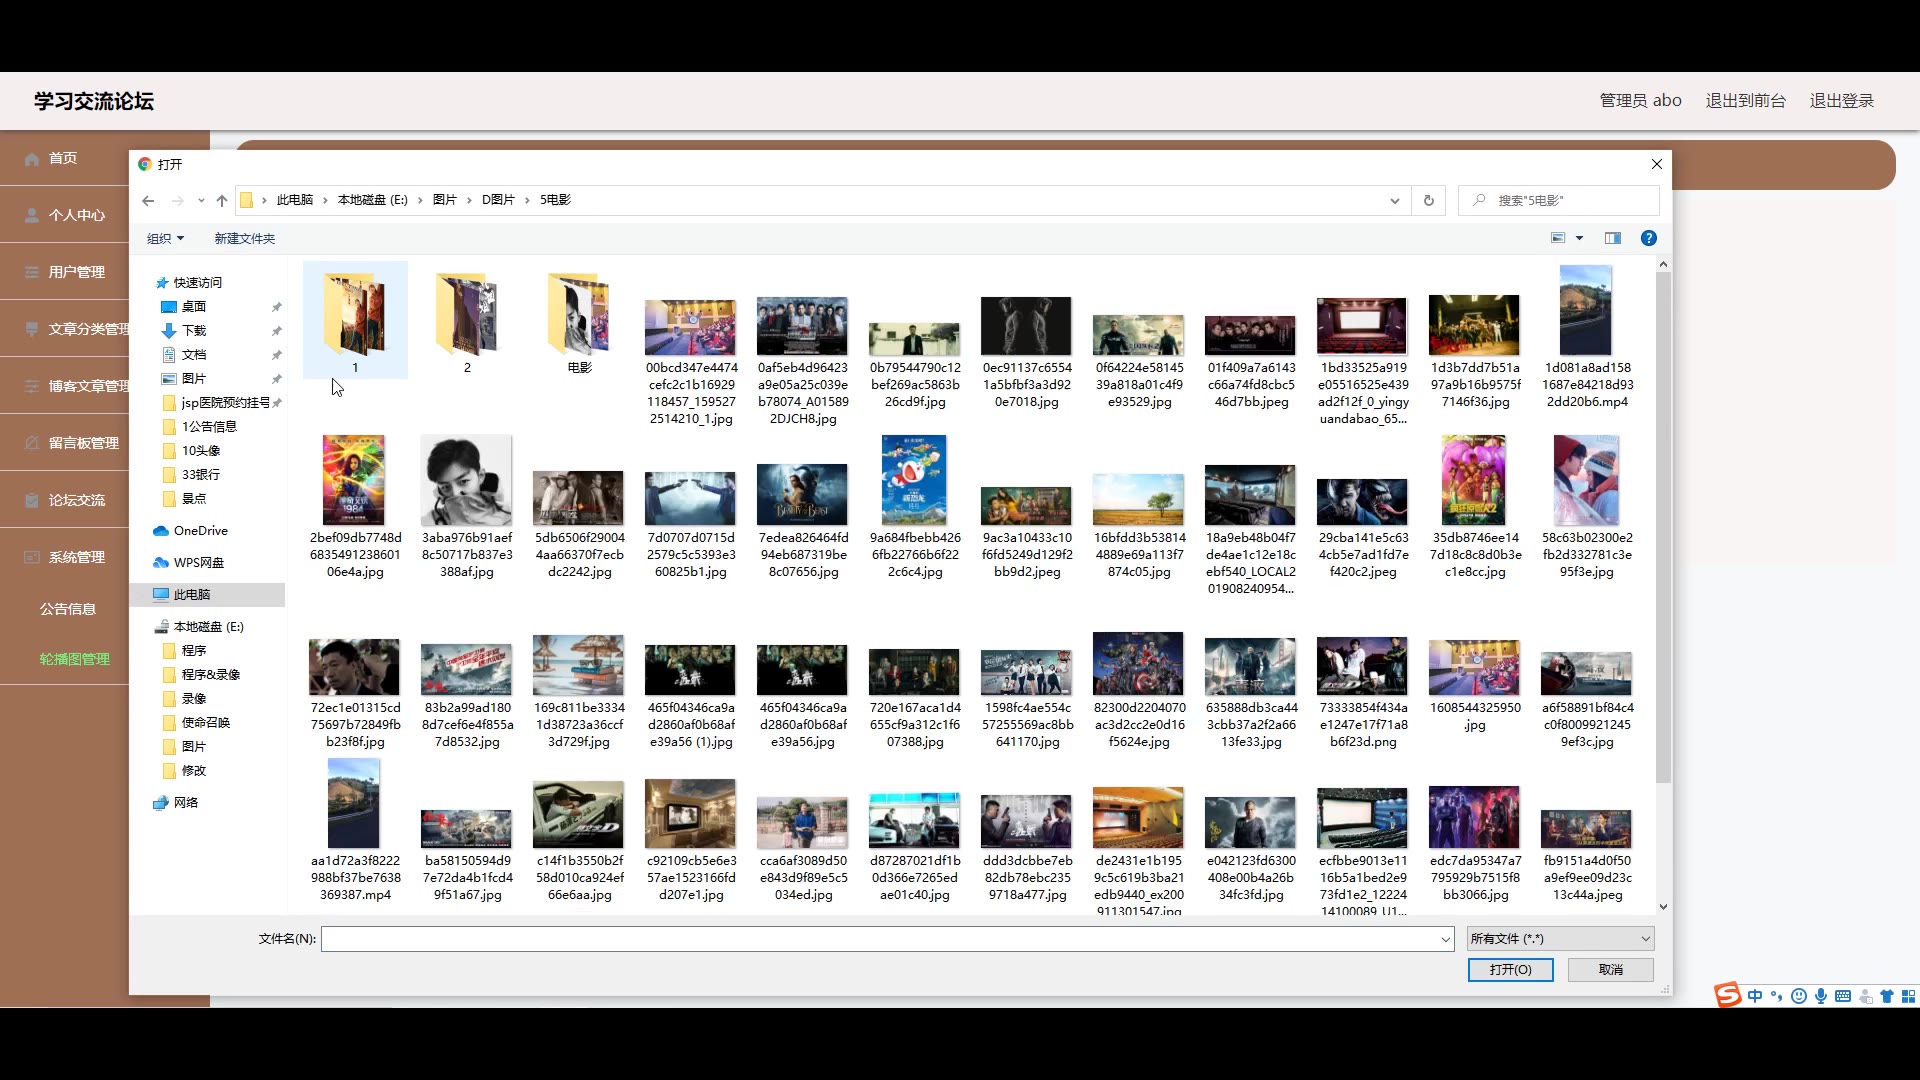
Task: Open the help question mark icon
Action: tap(1649, 238)
